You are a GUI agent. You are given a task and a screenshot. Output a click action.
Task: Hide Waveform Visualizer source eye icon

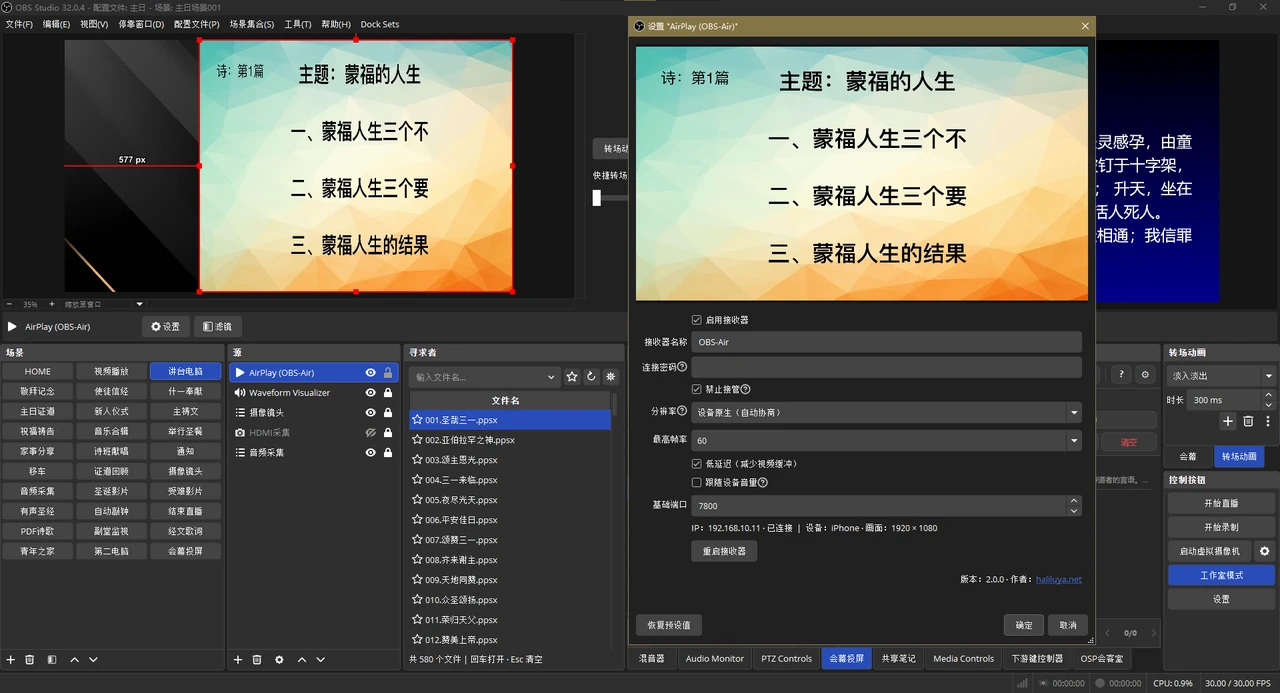tap(370, 393)
